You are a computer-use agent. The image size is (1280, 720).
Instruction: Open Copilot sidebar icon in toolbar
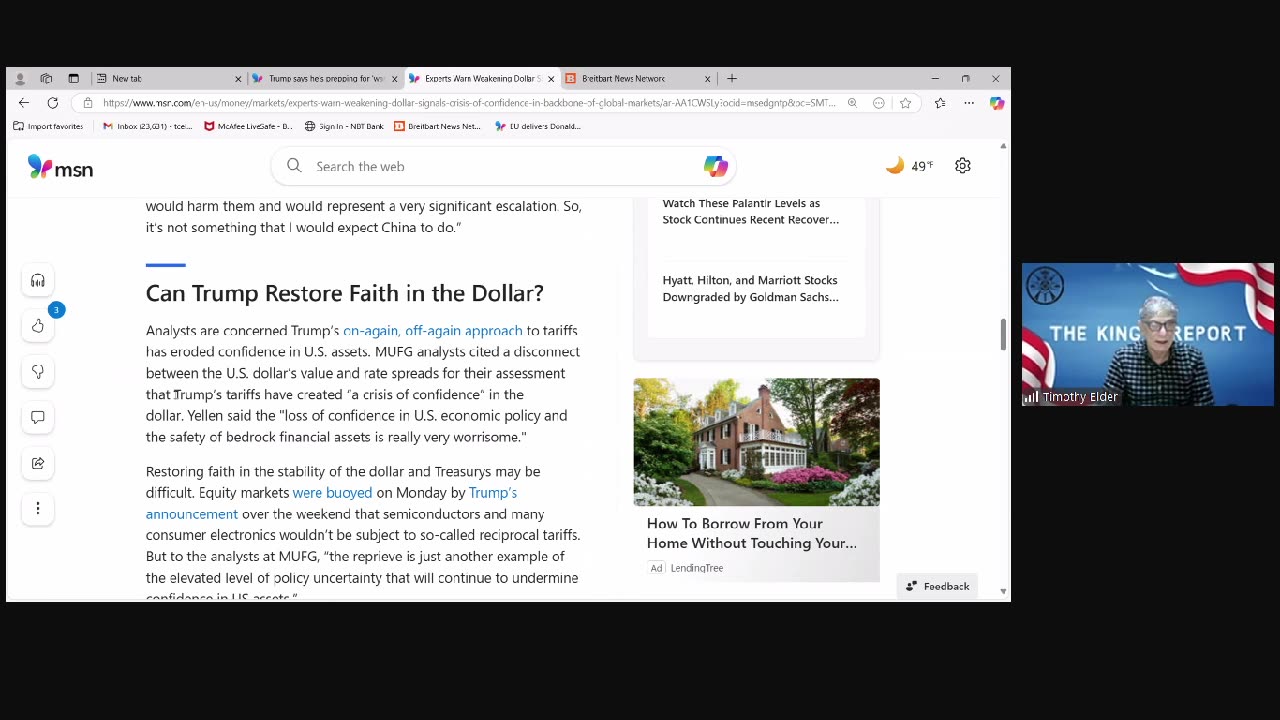point(997,103)
